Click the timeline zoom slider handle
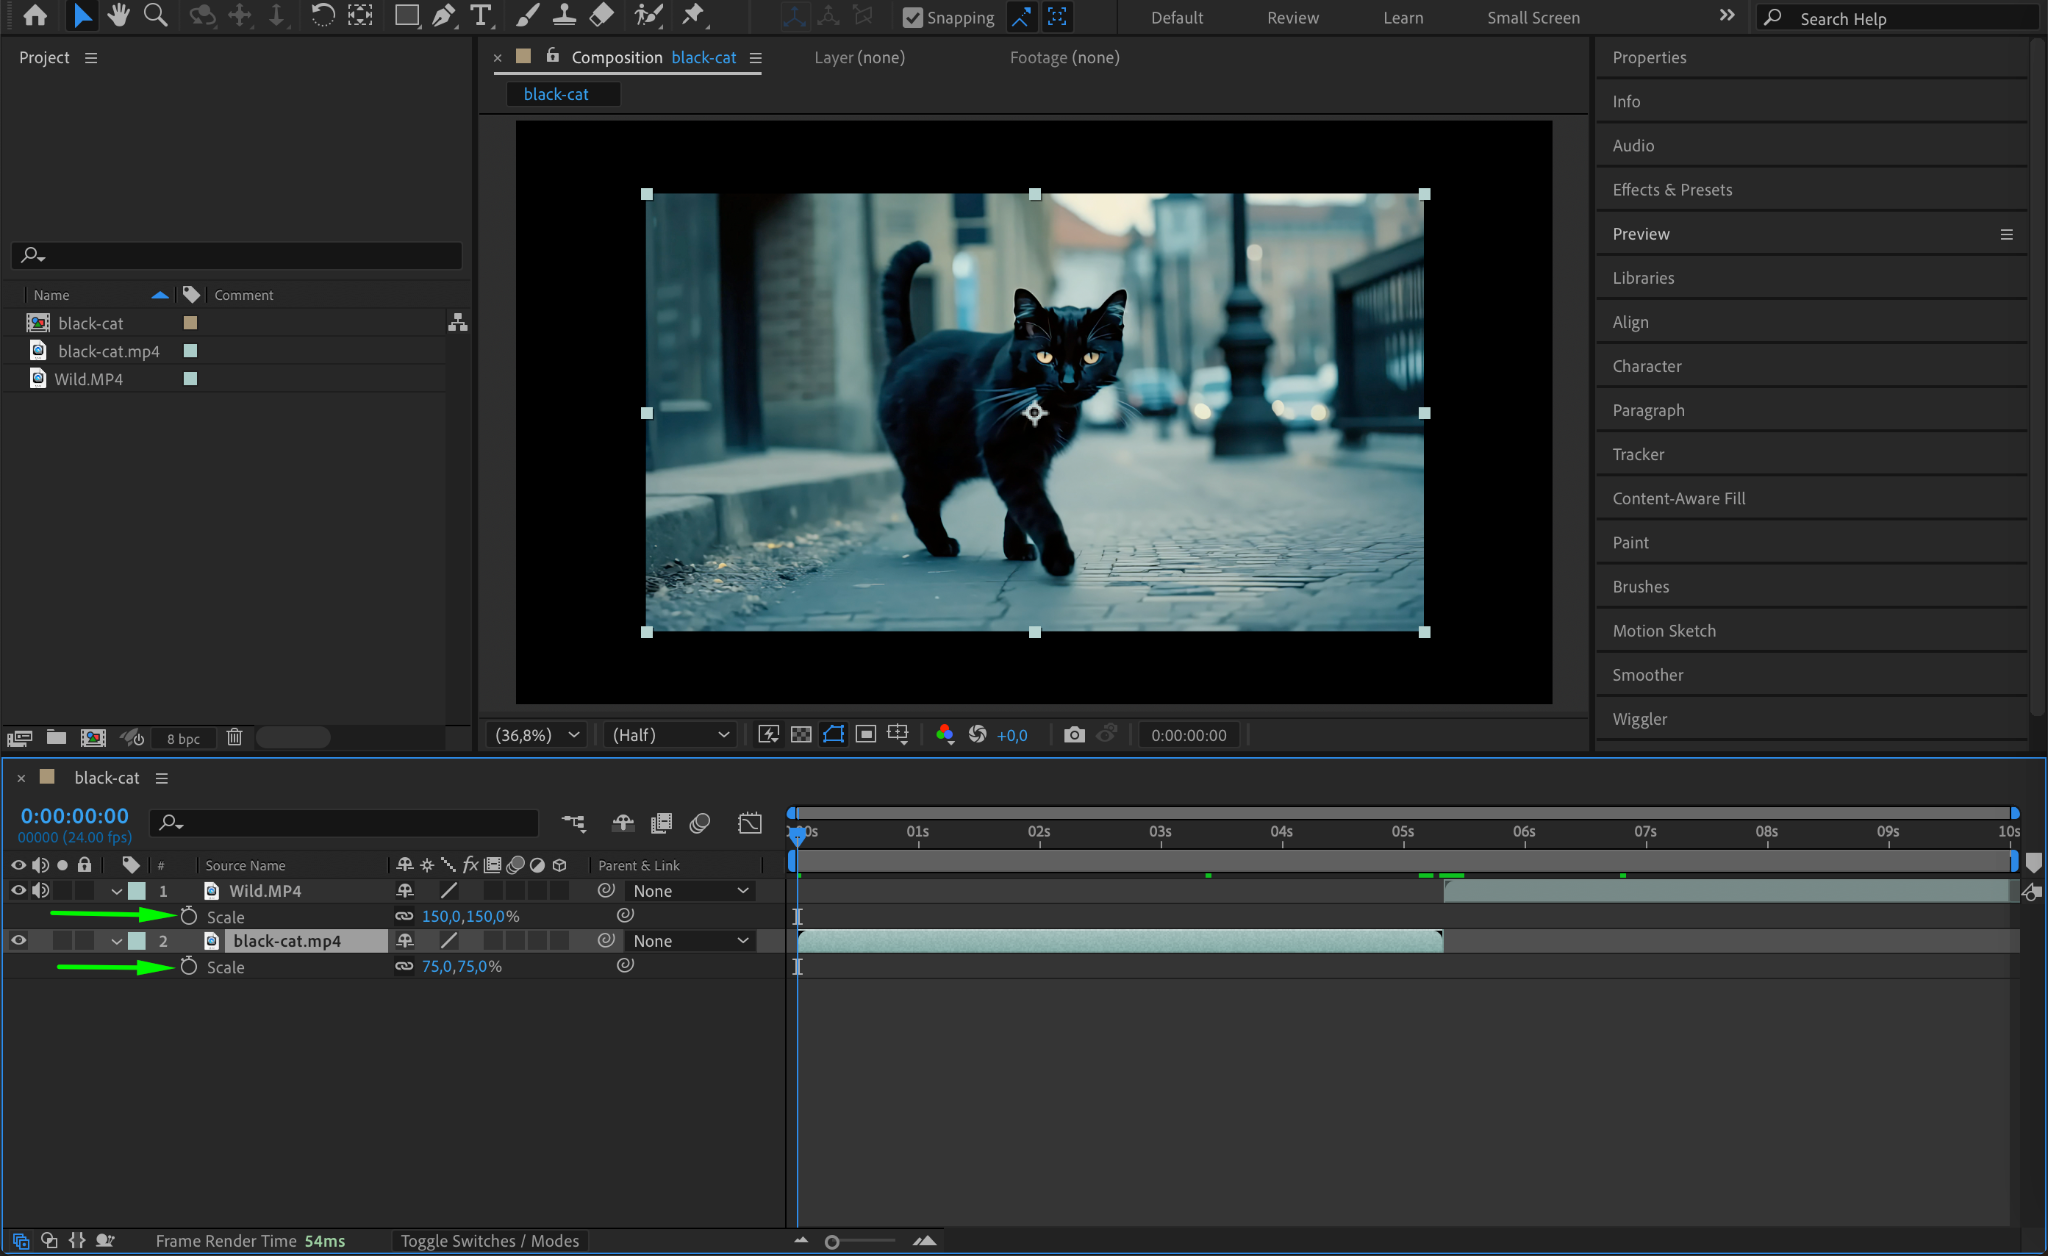This screenshot has height=1256, width=2048. [x=832, y=1242]
